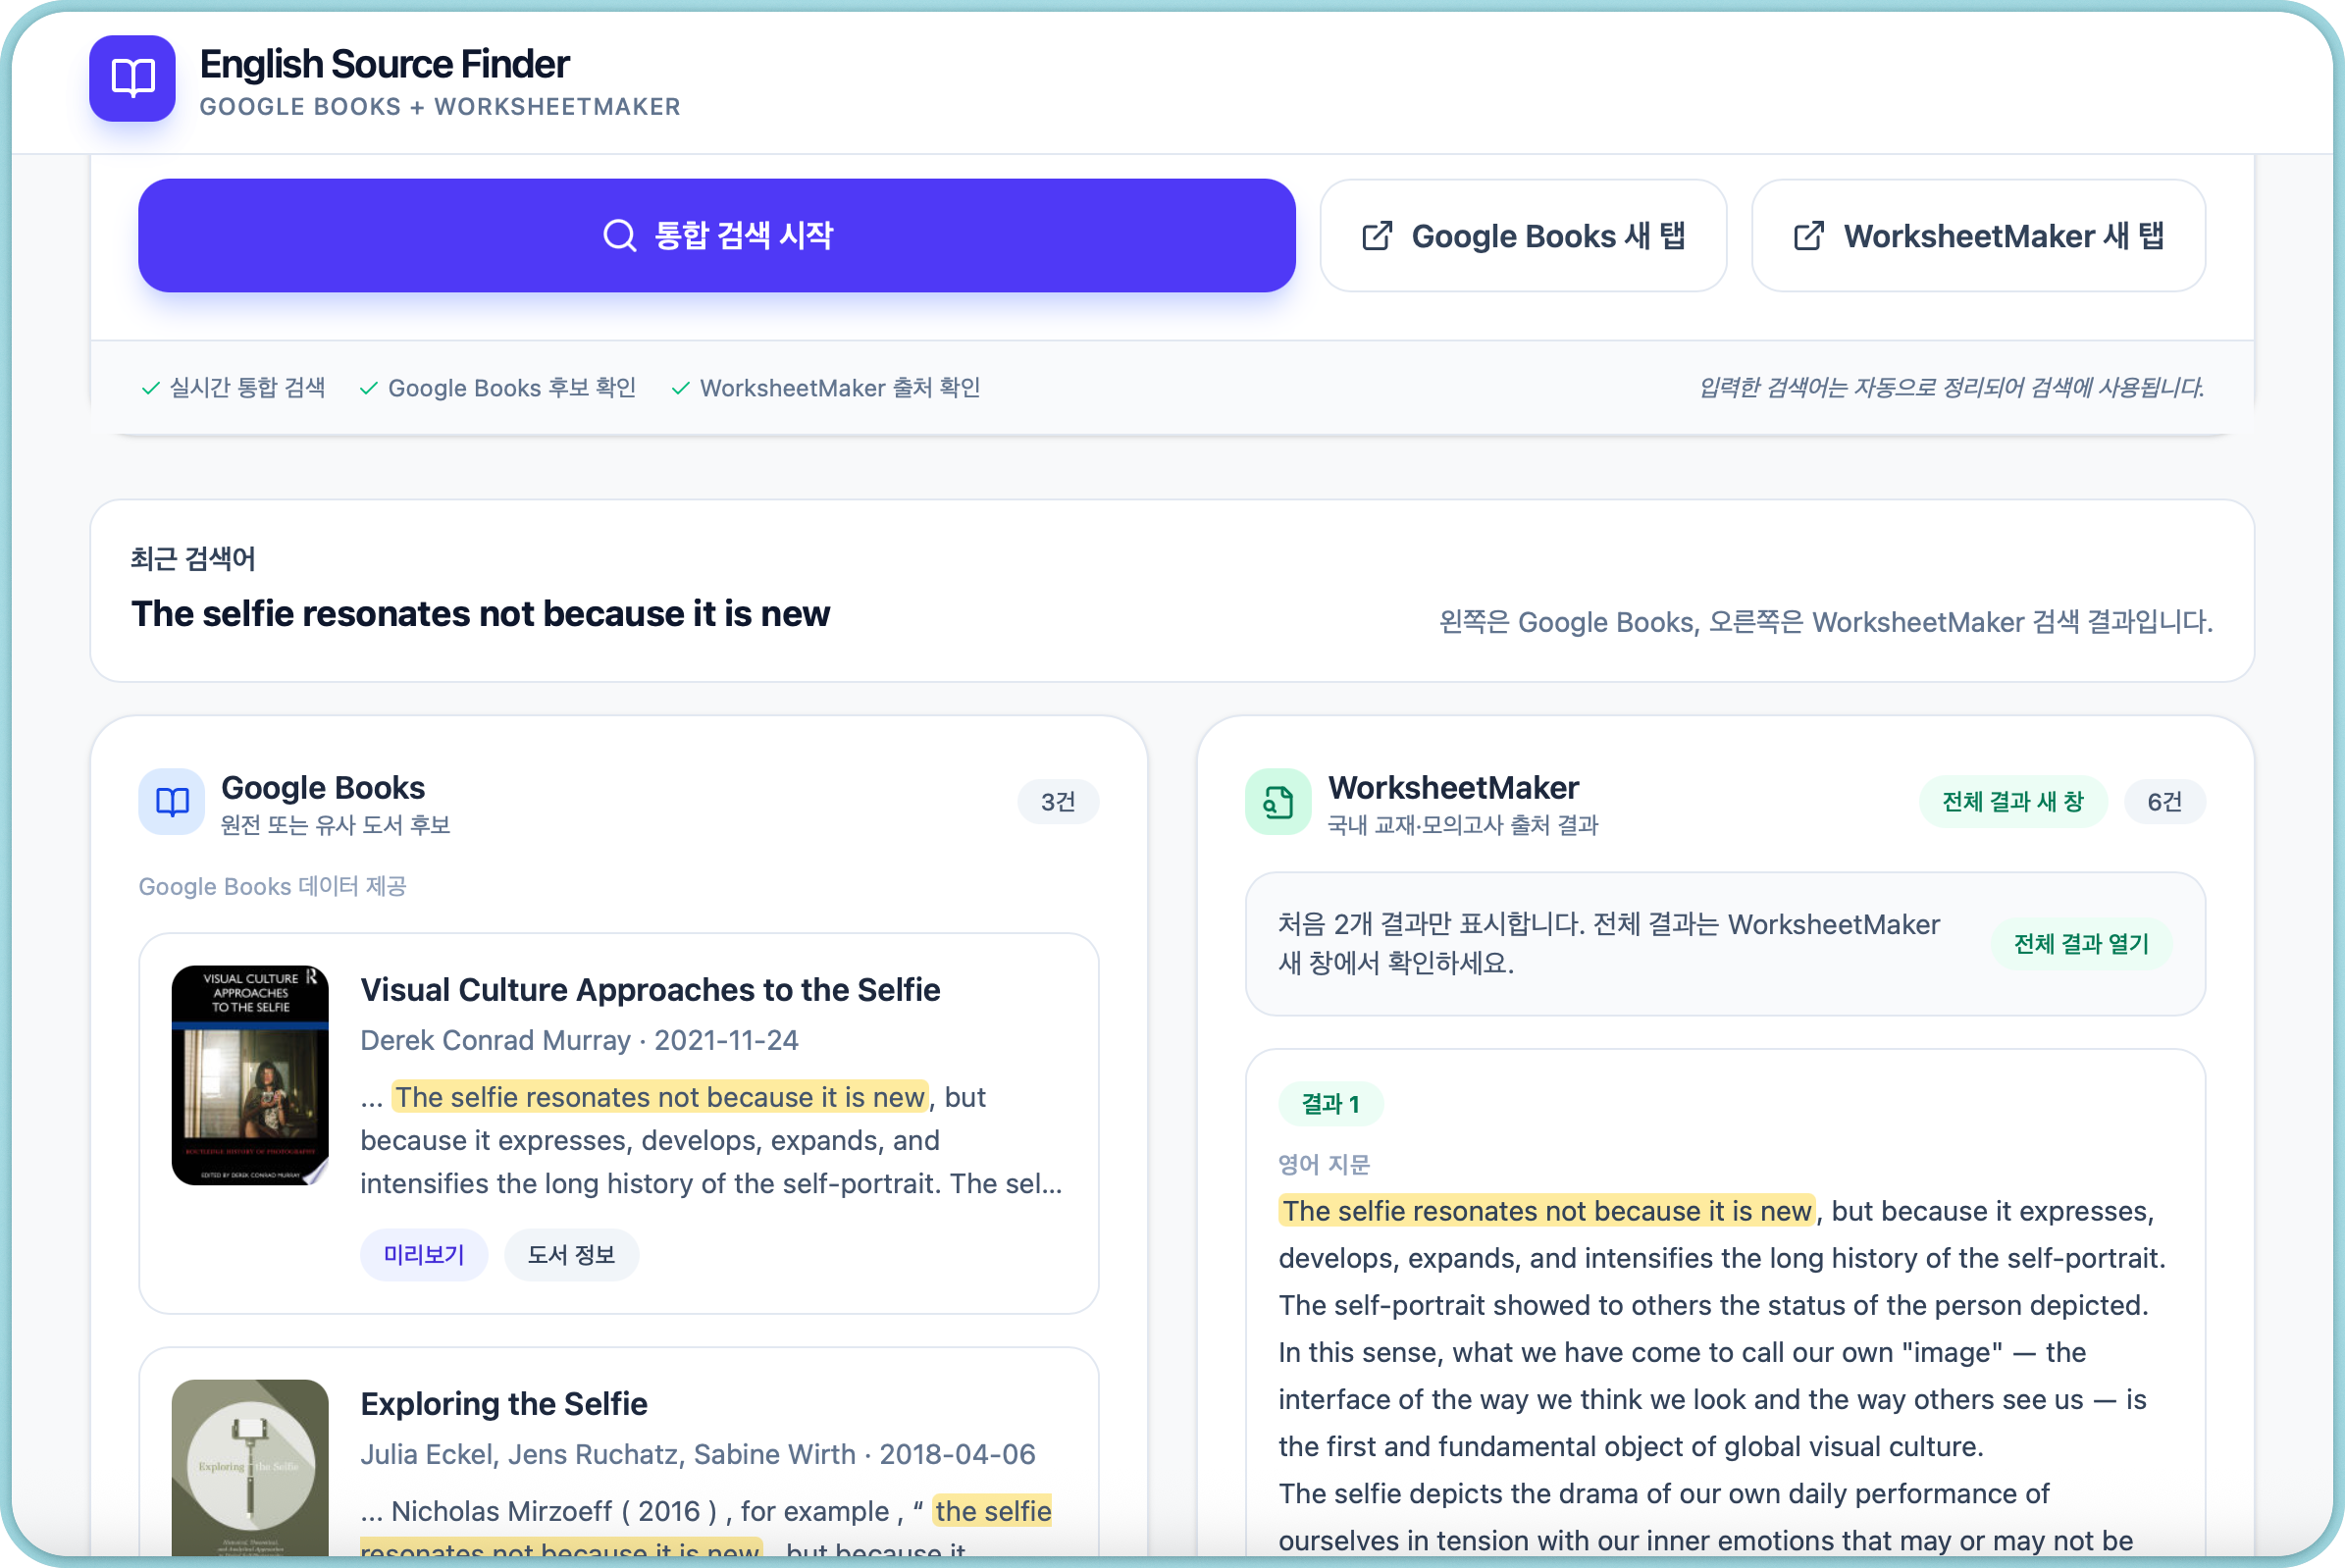
Task: Click the Visual Culture Approaches book cover
Action: click(x=250, y=1075)
